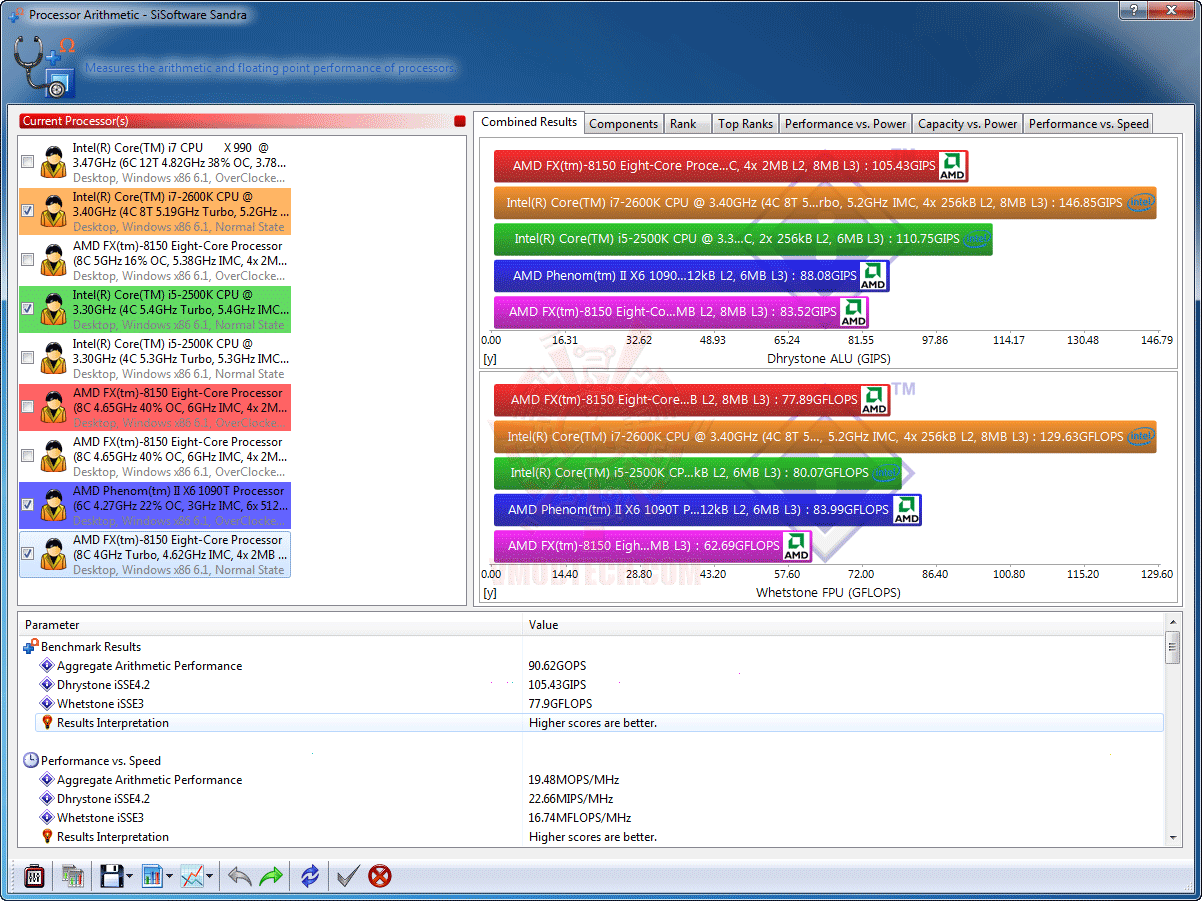Check the FX-8150 5GHz 16% OC checkbox
Image resolution: width=1202 pixels, height=901 pixels.
point(28,260)
